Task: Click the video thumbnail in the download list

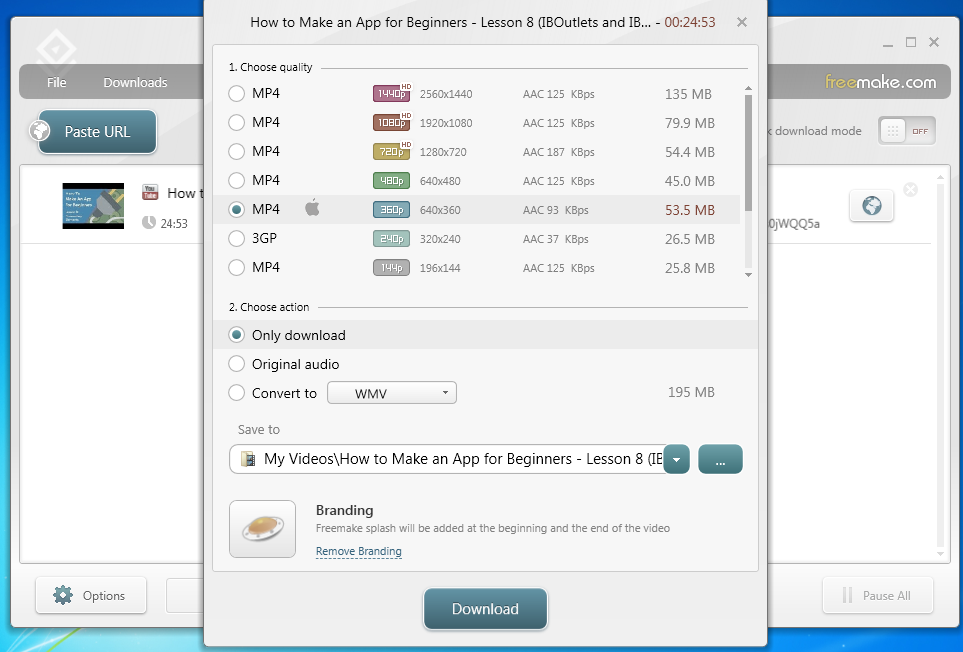Action: [93, 206]
